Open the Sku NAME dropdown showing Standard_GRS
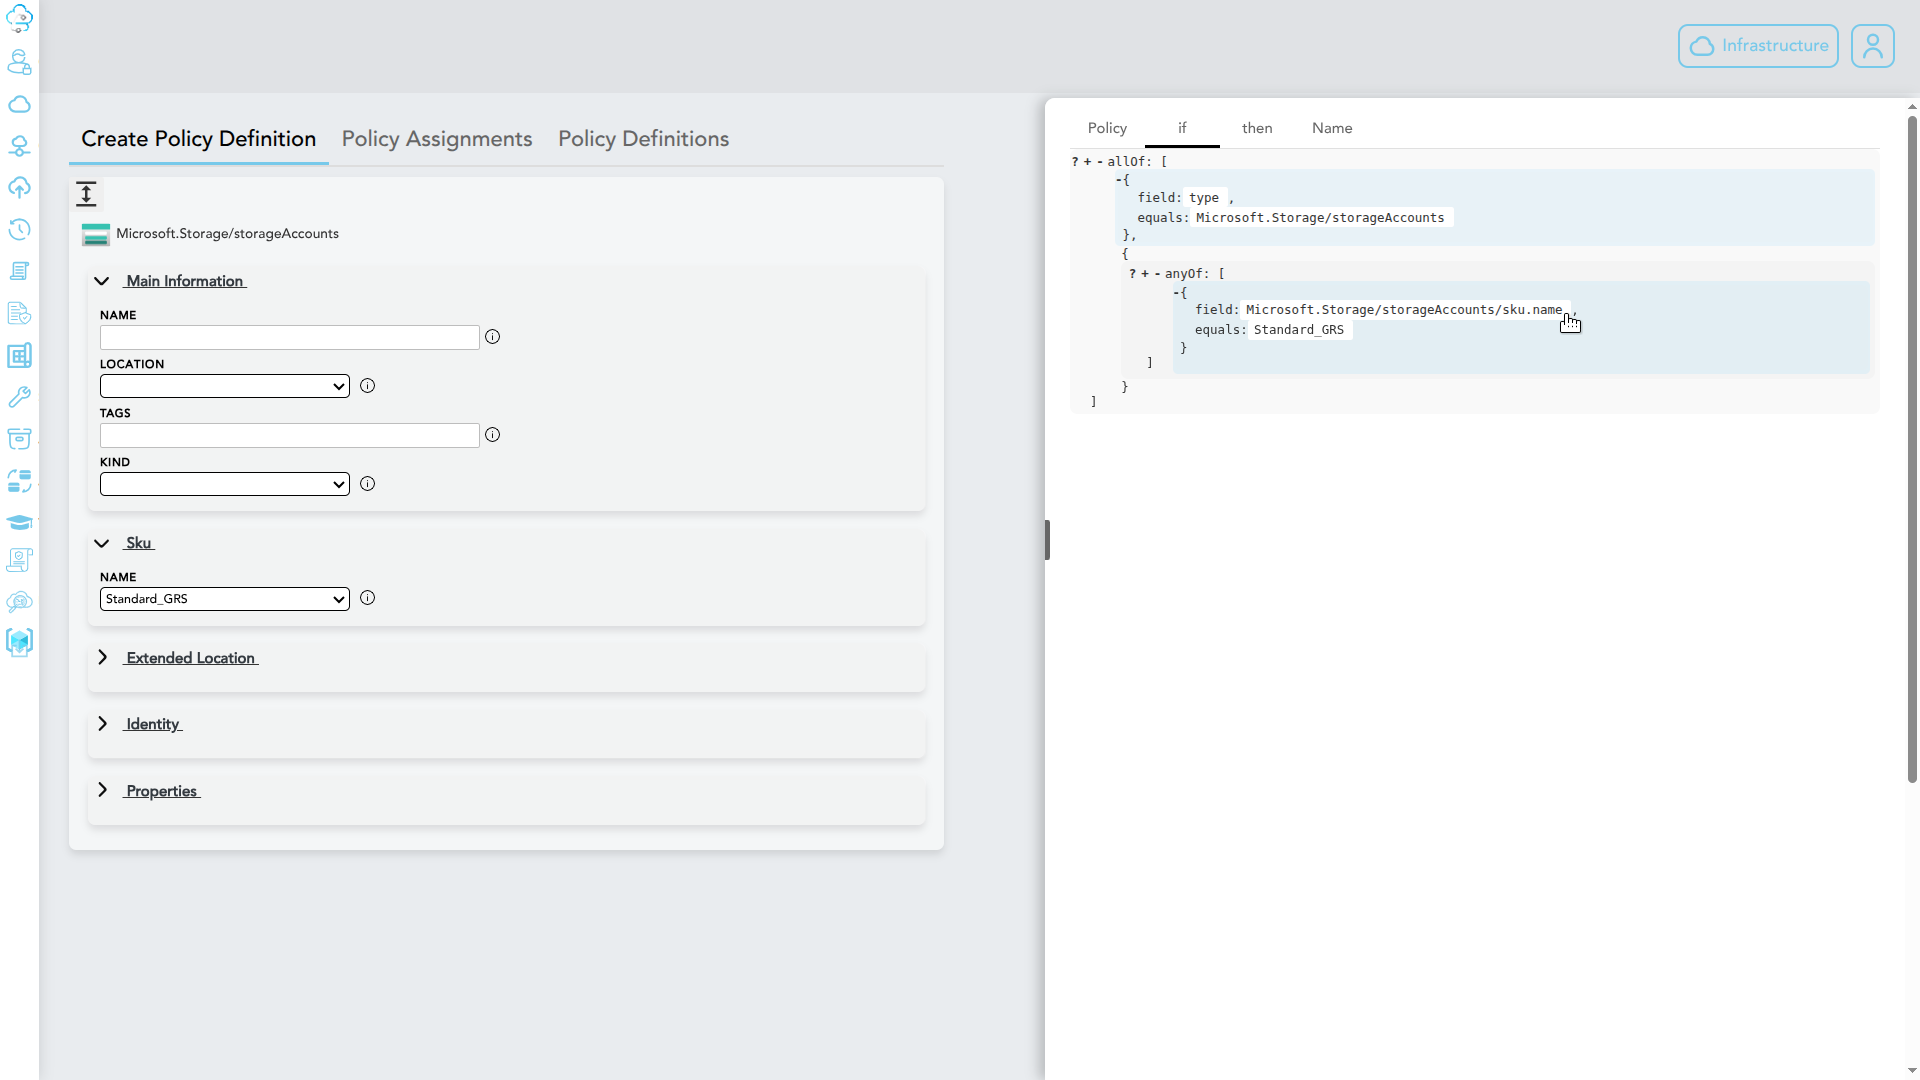 tap(225, 599)
